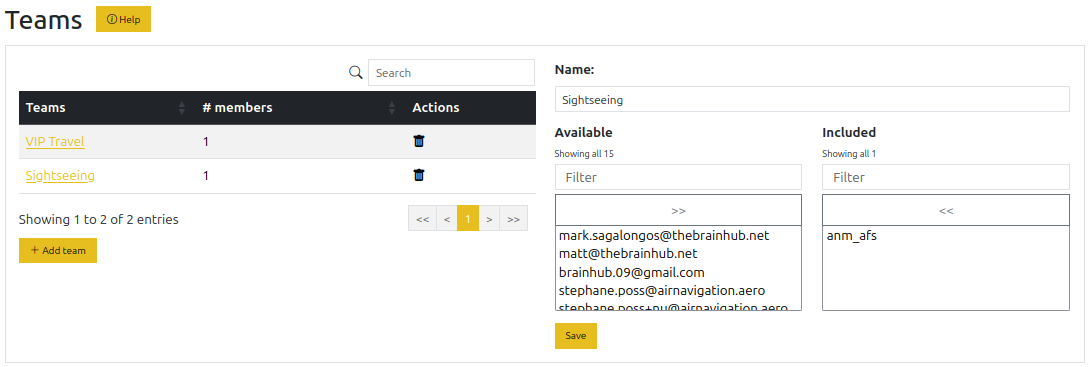The height and width of the screenshot is (367, 1090).
Task: Click the member count of VIP Travel row
Action: tap(206, 142)
